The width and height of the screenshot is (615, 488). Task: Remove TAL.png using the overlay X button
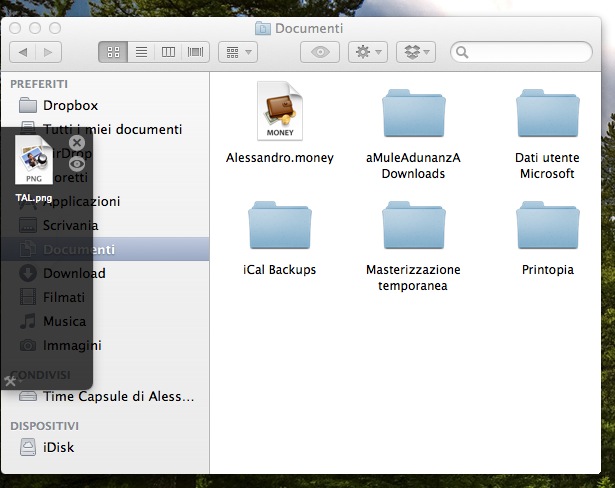coord(77,143)
